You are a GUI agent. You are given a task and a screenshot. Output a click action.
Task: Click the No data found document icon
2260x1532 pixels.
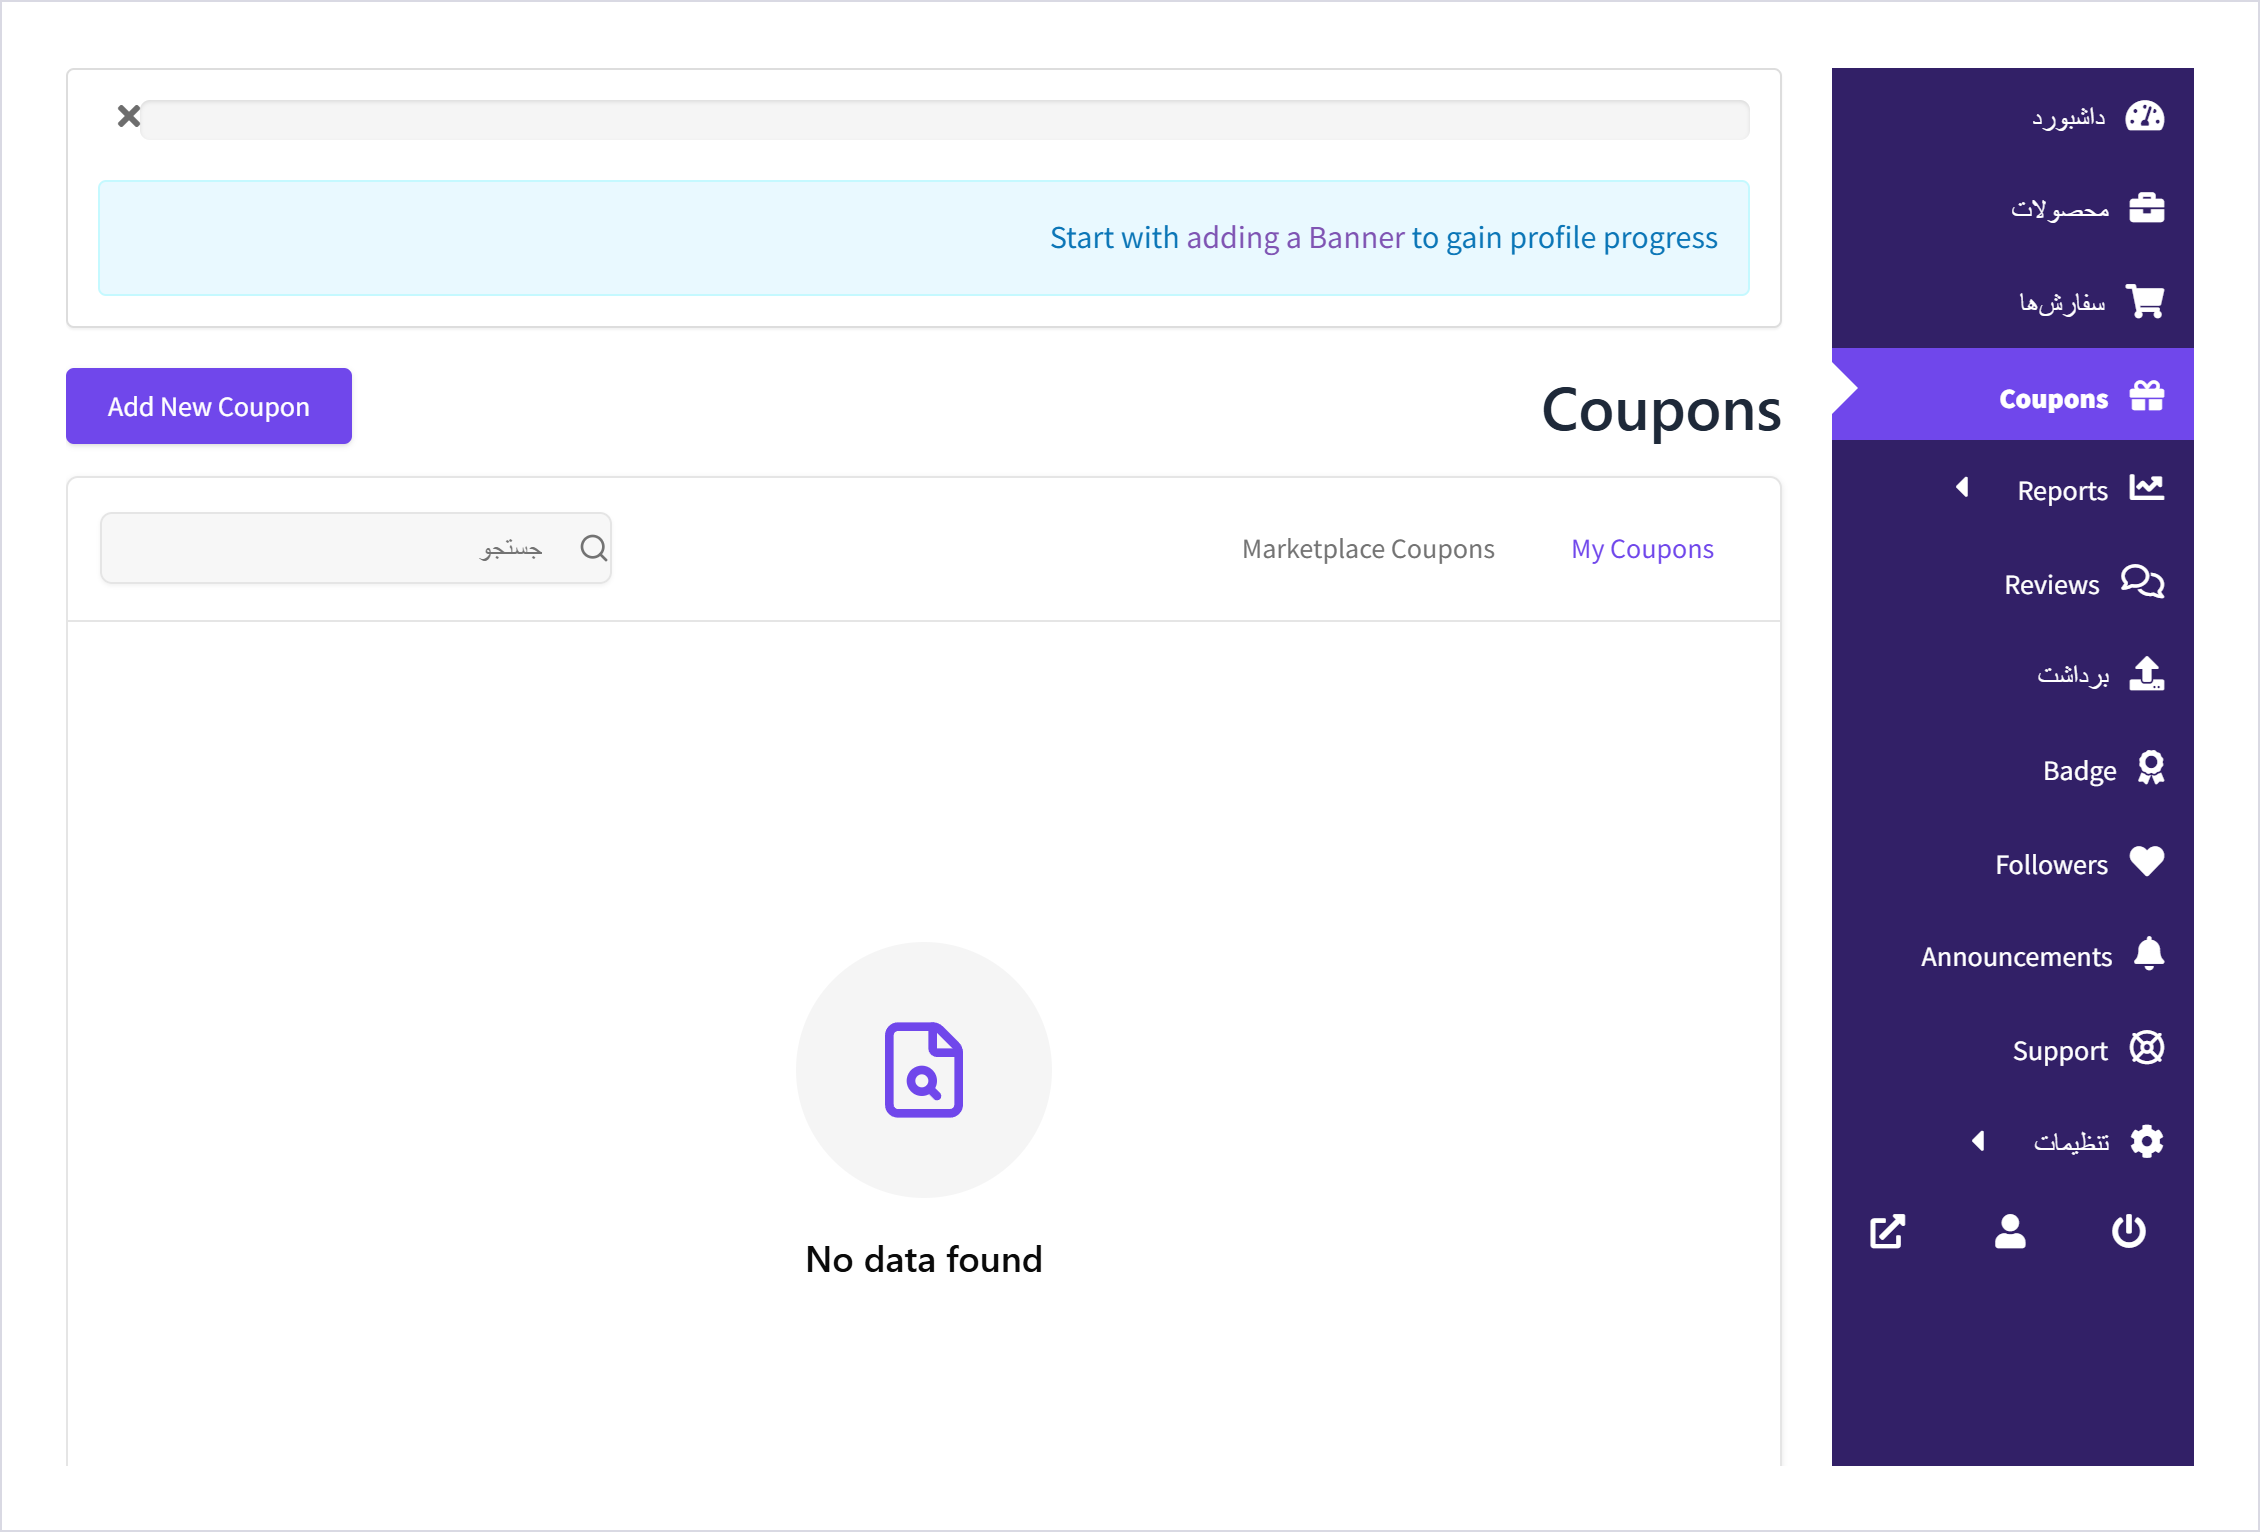pos(923,1069)
